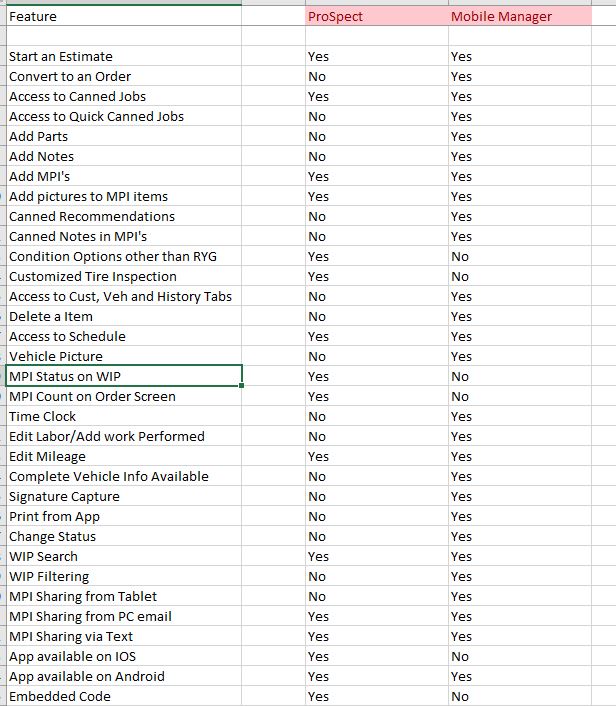Select the 'Vehicle Picture' cell
This screenshot has height=706, width=616.
click(x=124, y=356)
